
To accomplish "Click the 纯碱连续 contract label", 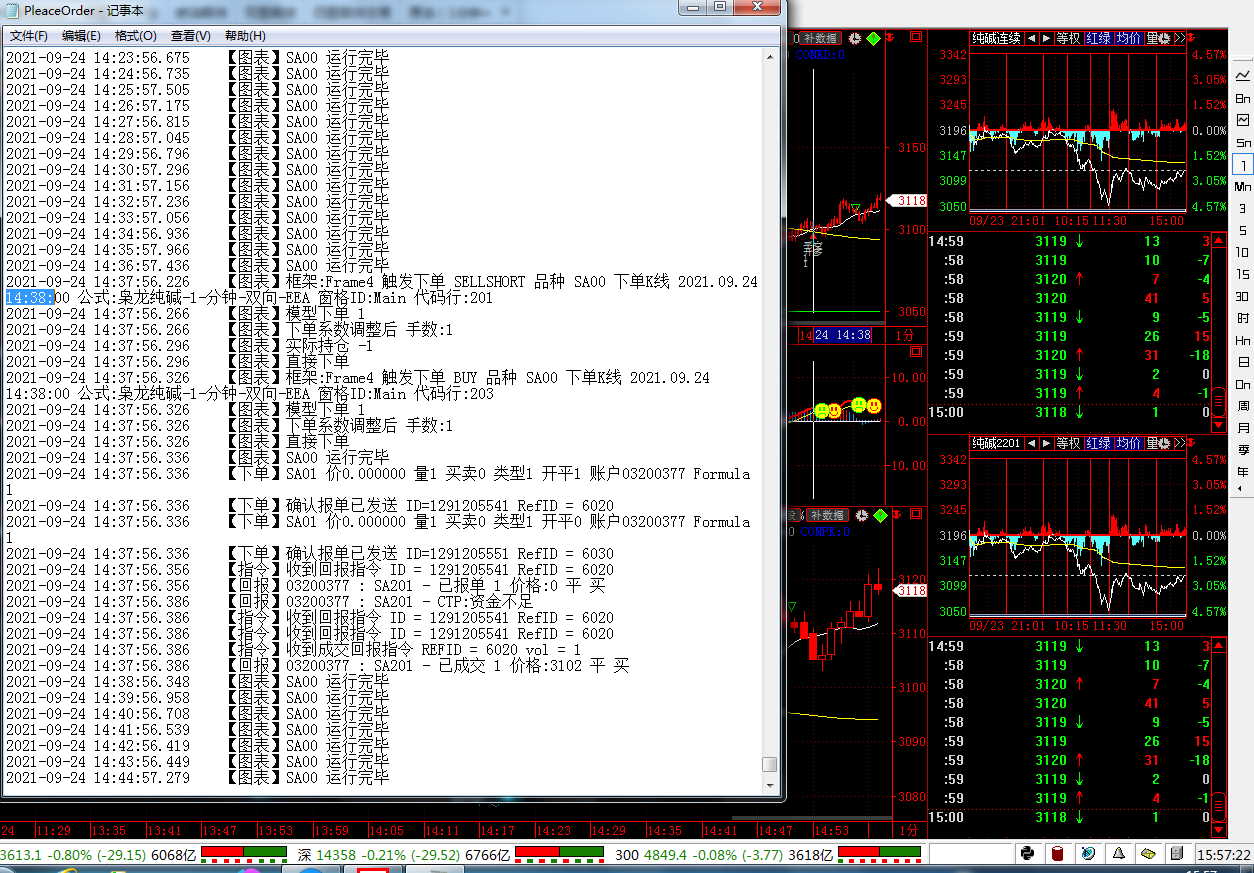I will click(x=997, y=38).
